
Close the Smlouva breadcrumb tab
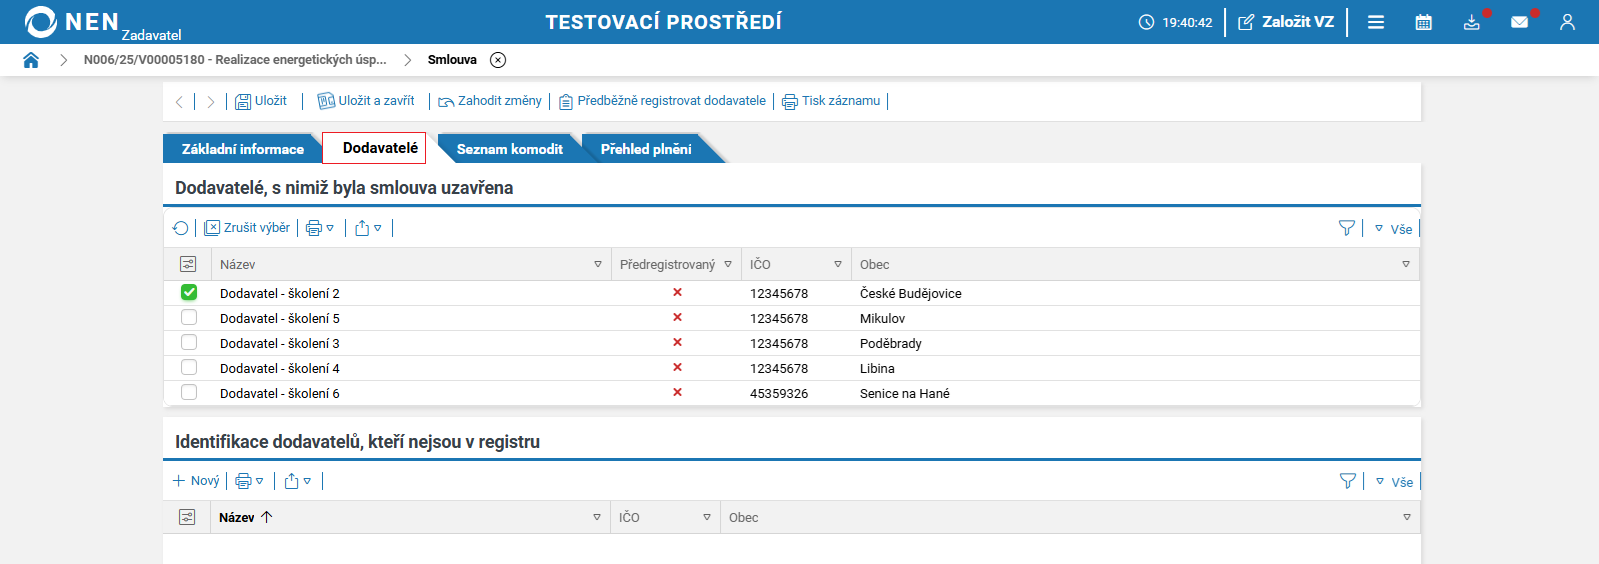click(x=498, y=60)
